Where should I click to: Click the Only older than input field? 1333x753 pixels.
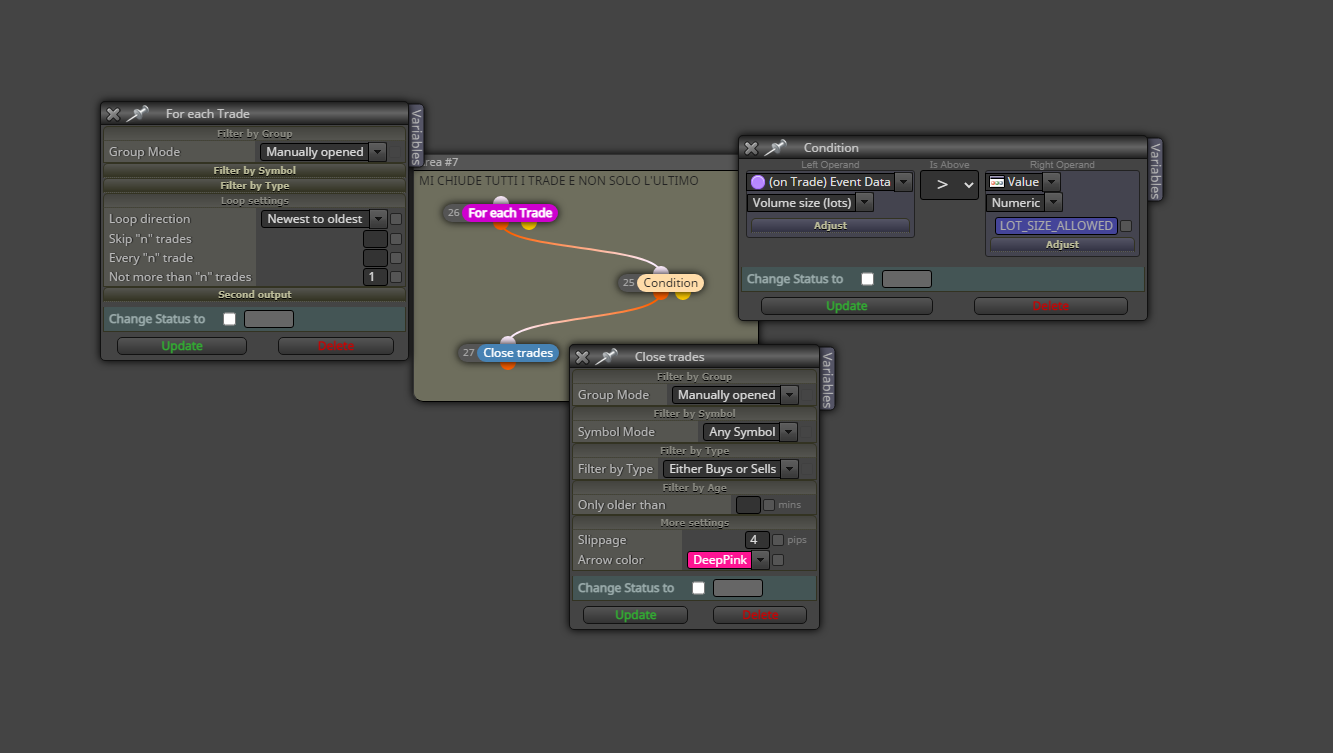coord(748,505)
